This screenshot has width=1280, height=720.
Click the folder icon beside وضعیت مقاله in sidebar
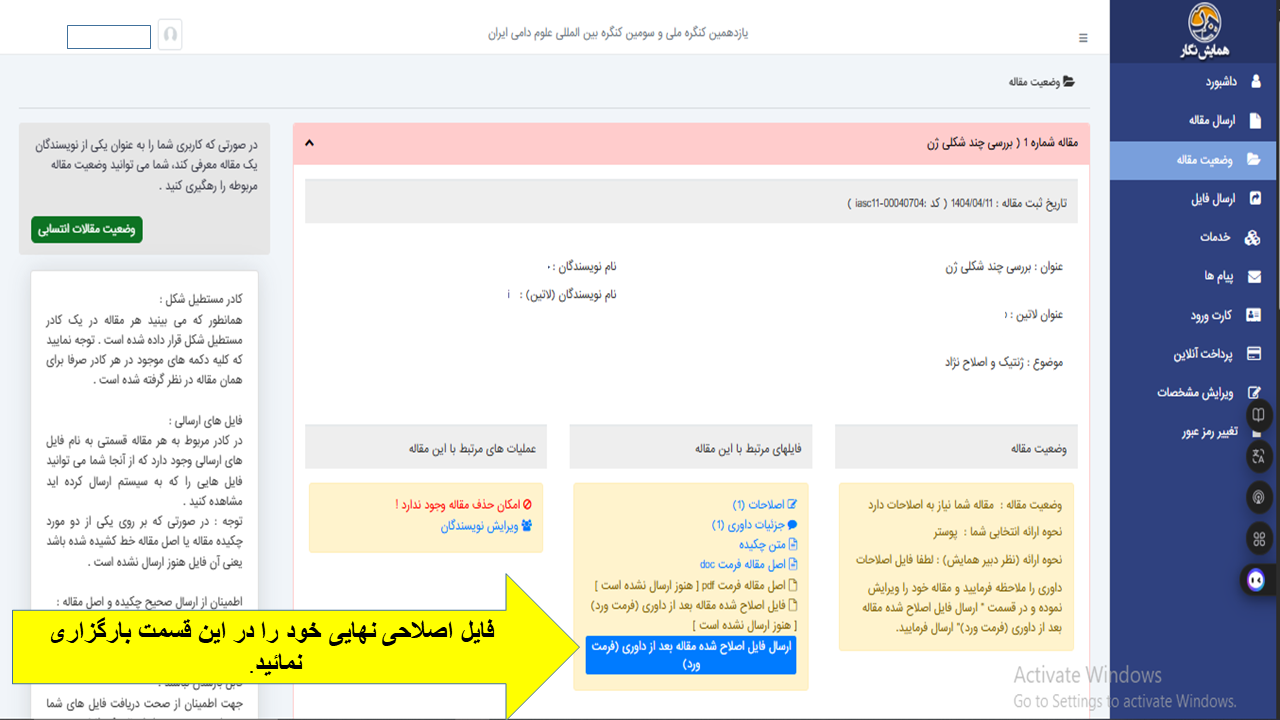click(x=1254, y=160)
